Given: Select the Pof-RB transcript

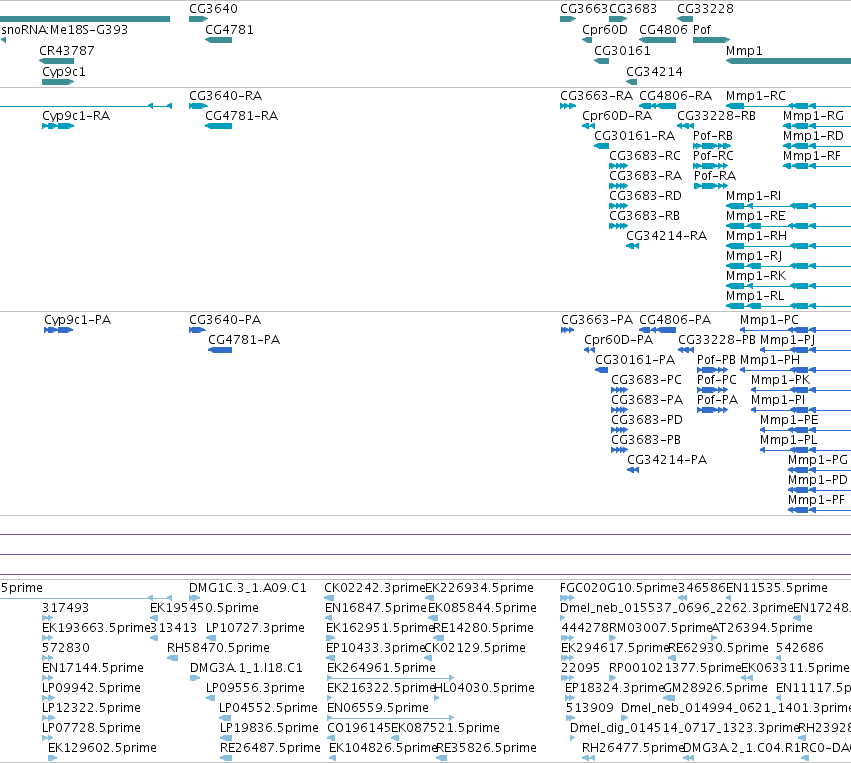Looking at the screenshot, I should tap(712, 146).
